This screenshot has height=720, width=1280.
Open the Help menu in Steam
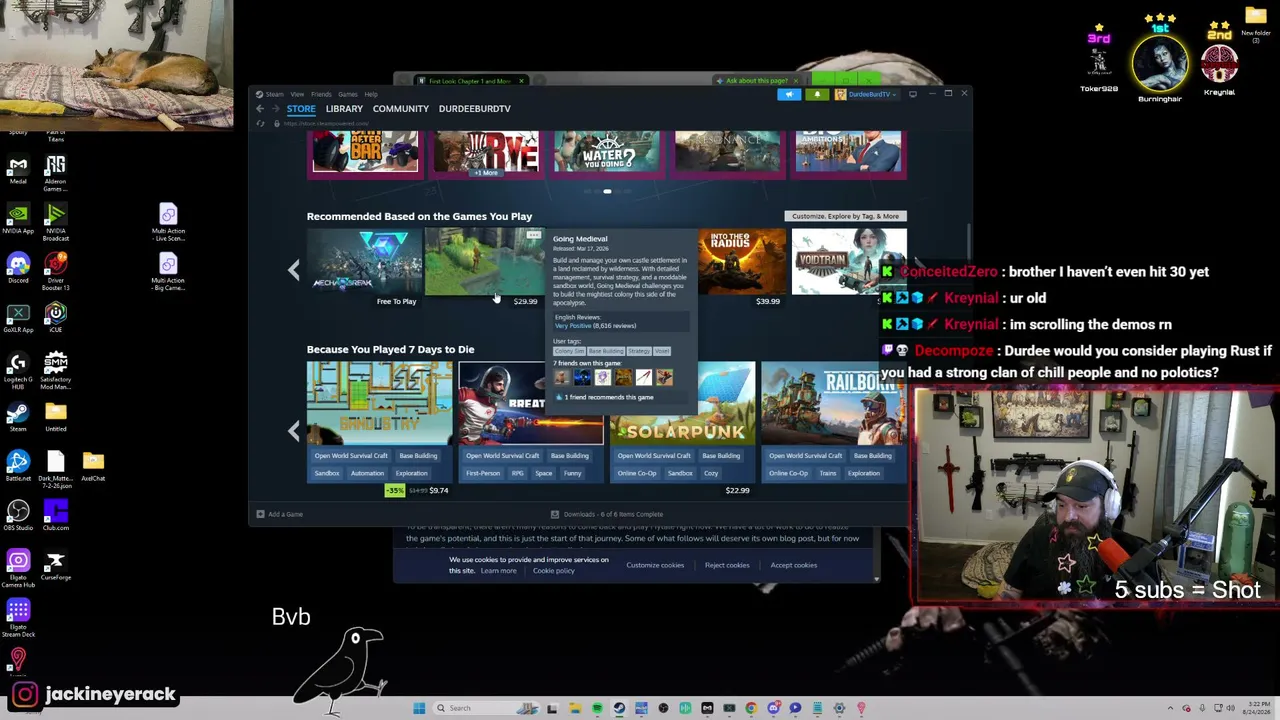pos(371,94)
